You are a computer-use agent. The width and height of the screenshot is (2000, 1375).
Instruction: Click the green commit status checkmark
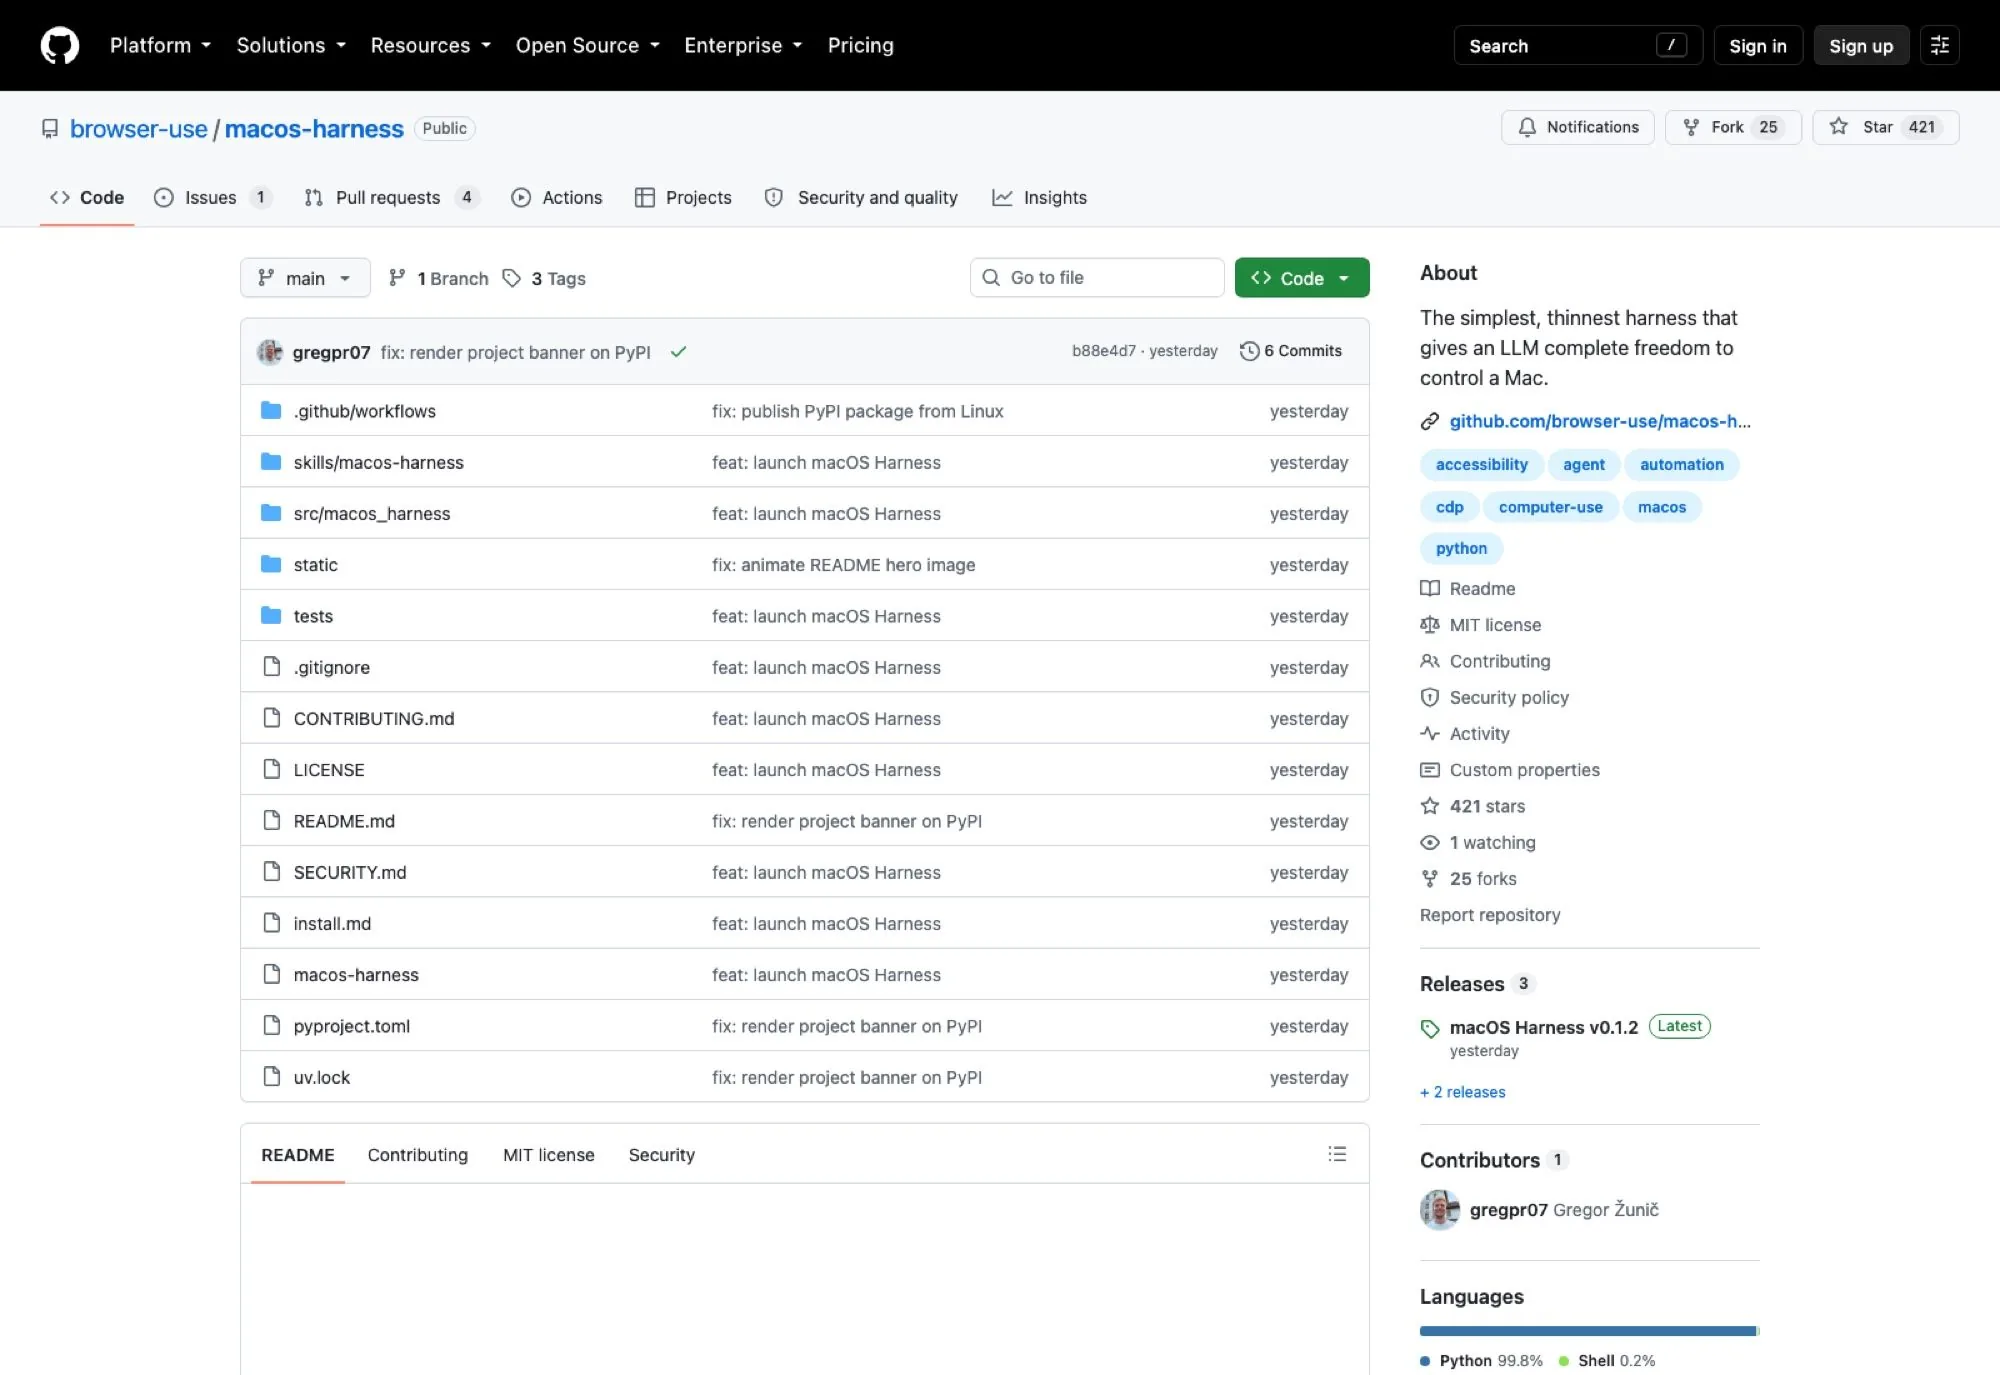[678, 352]
